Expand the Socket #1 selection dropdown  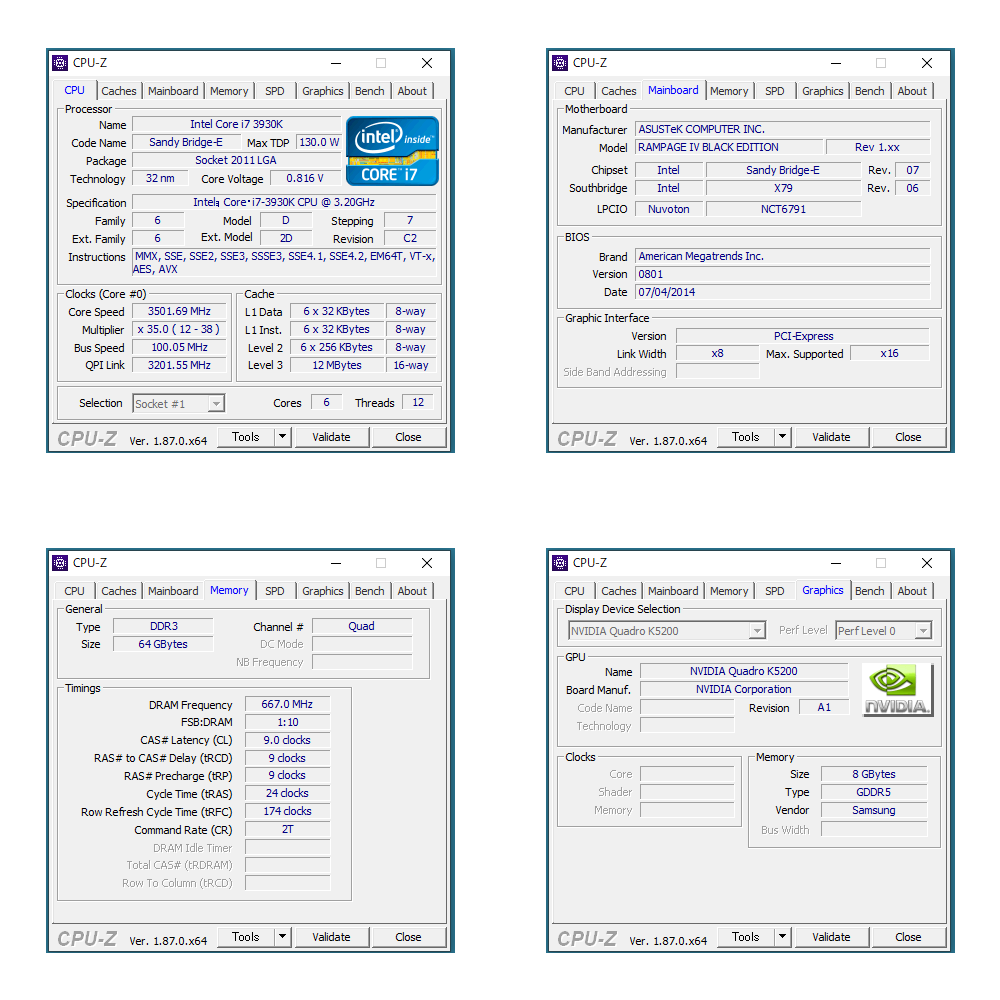(x=216, y=404)
